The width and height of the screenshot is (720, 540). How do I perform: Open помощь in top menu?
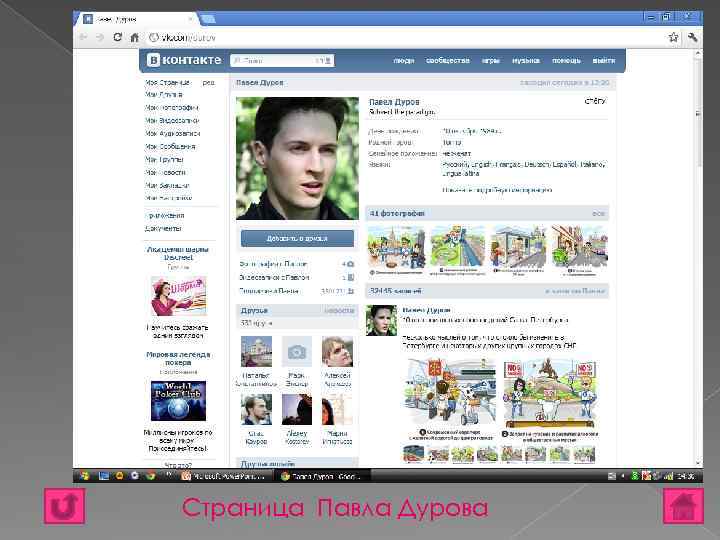(566, 61)
